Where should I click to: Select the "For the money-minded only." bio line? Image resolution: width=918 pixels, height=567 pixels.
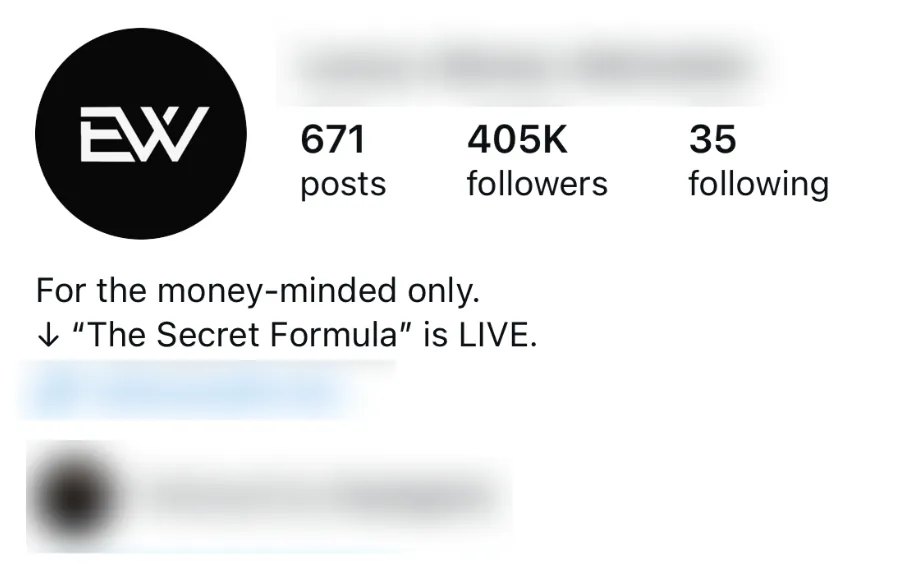[258, 291]
